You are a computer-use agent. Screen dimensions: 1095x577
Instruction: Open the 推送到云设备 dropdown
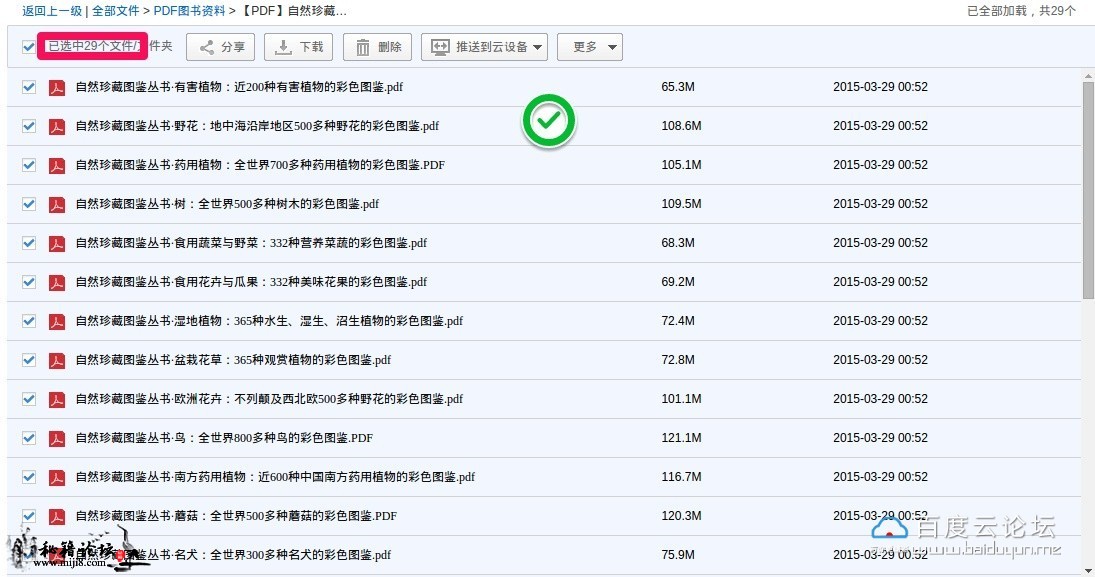coord(485,47)
